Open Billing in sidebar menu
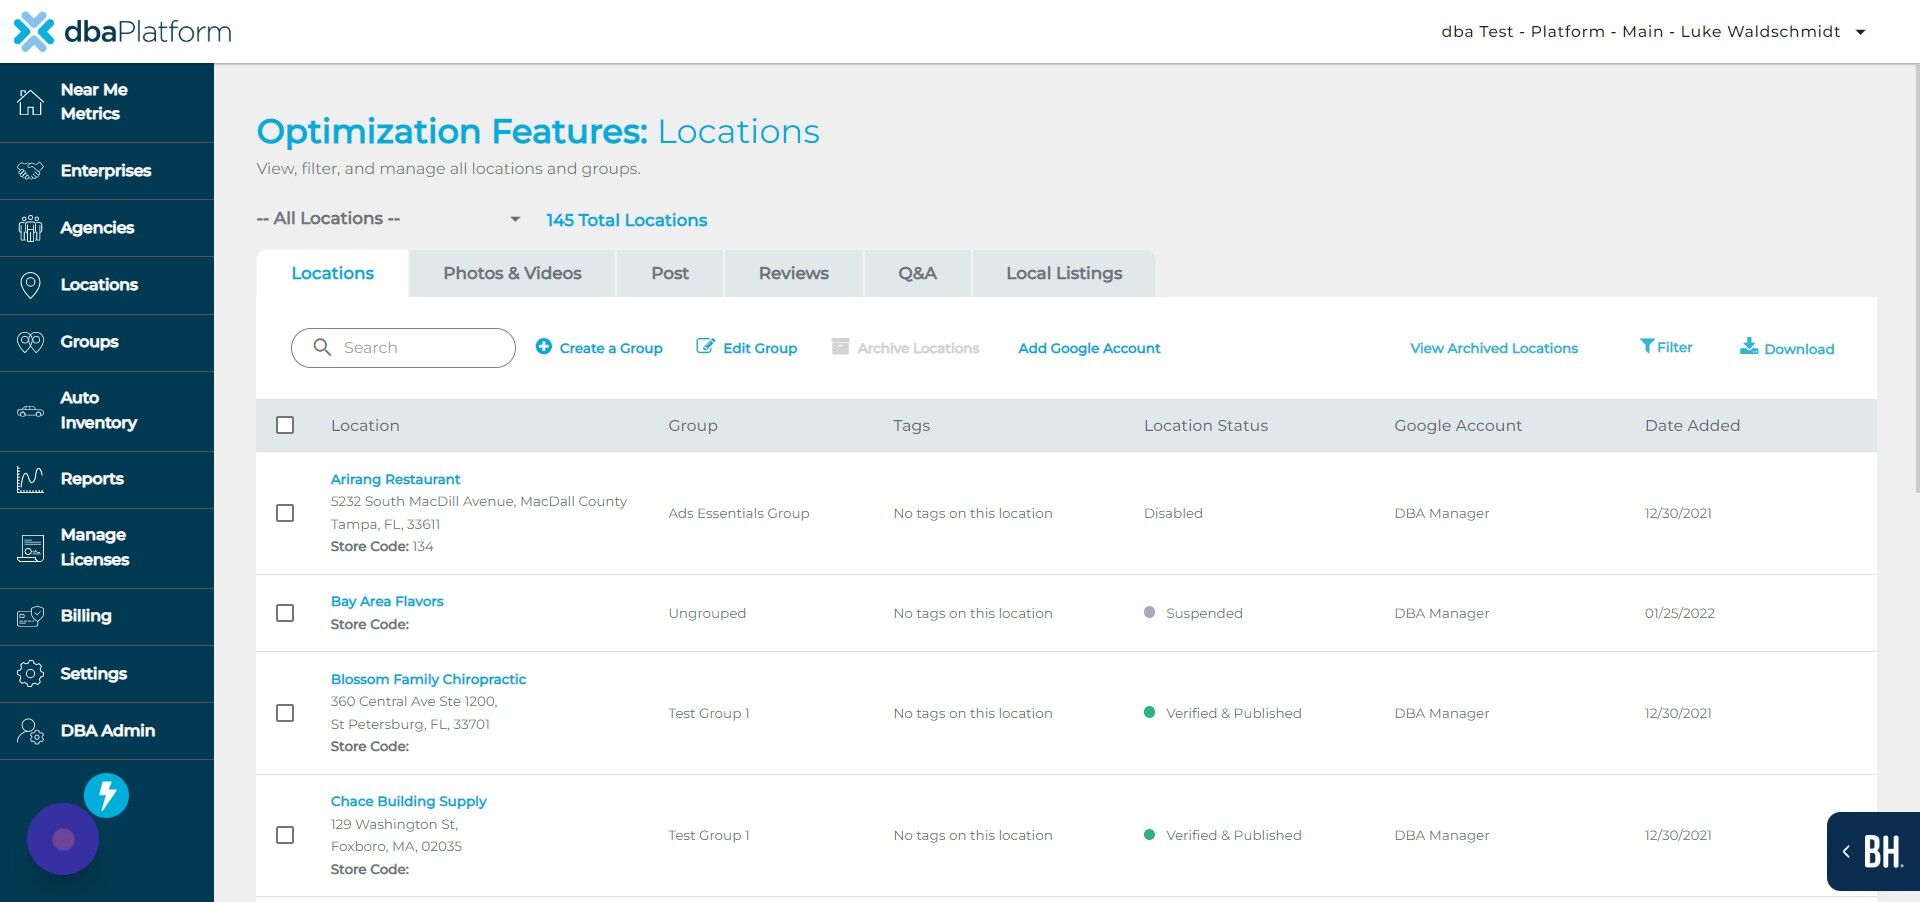Screen dimensions: 1920x902 [x=107, y=616]
